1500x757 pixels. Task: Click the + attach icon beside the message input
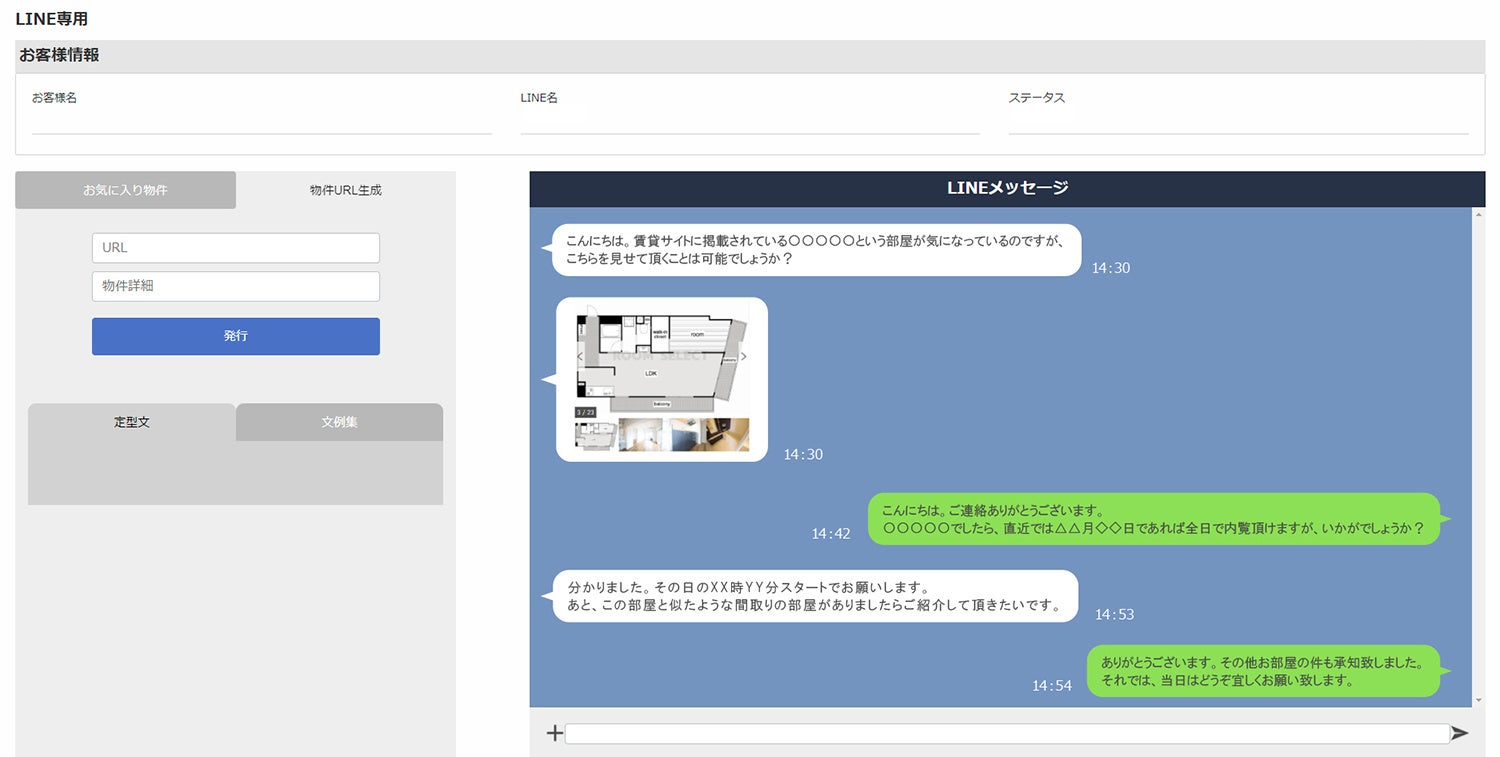[553, 733]
